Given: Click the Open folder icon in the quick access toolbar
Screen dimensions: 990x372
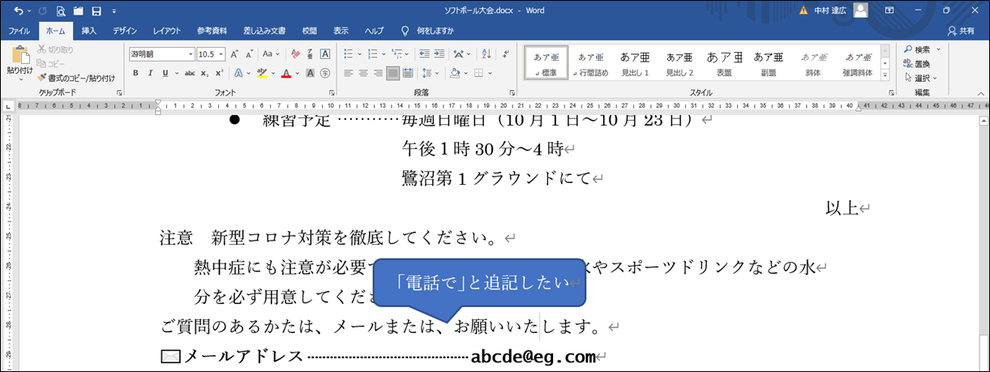Looking at the screenshot, I should 78,11.
